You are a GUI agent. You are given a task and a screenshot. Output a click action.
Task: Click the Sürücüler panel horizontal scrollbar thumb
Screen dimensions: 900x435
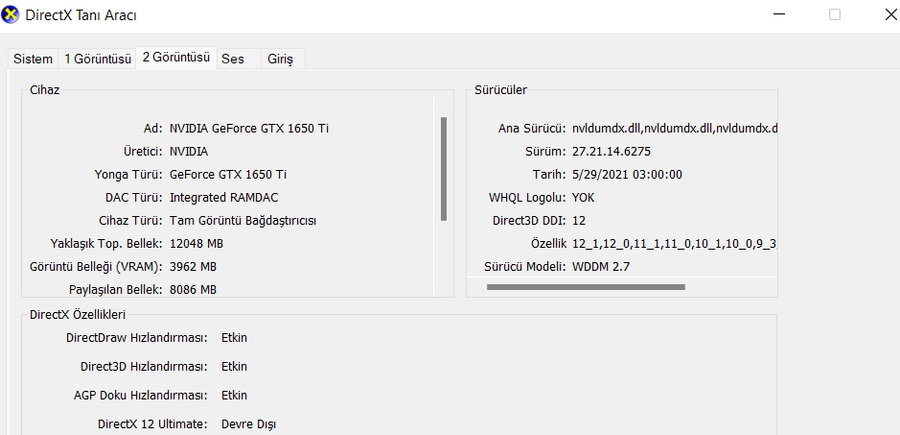tap(585, 286)
